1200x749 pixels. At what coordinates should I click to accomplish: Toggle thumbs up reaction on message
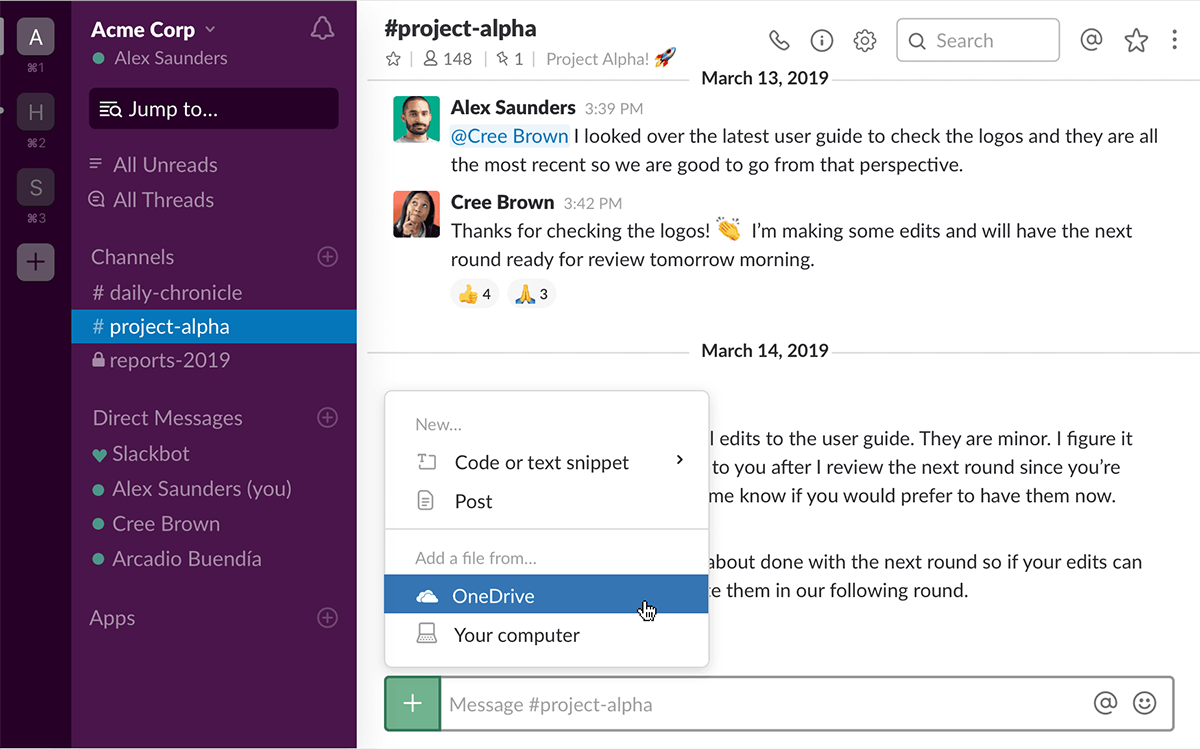(474, 294)
